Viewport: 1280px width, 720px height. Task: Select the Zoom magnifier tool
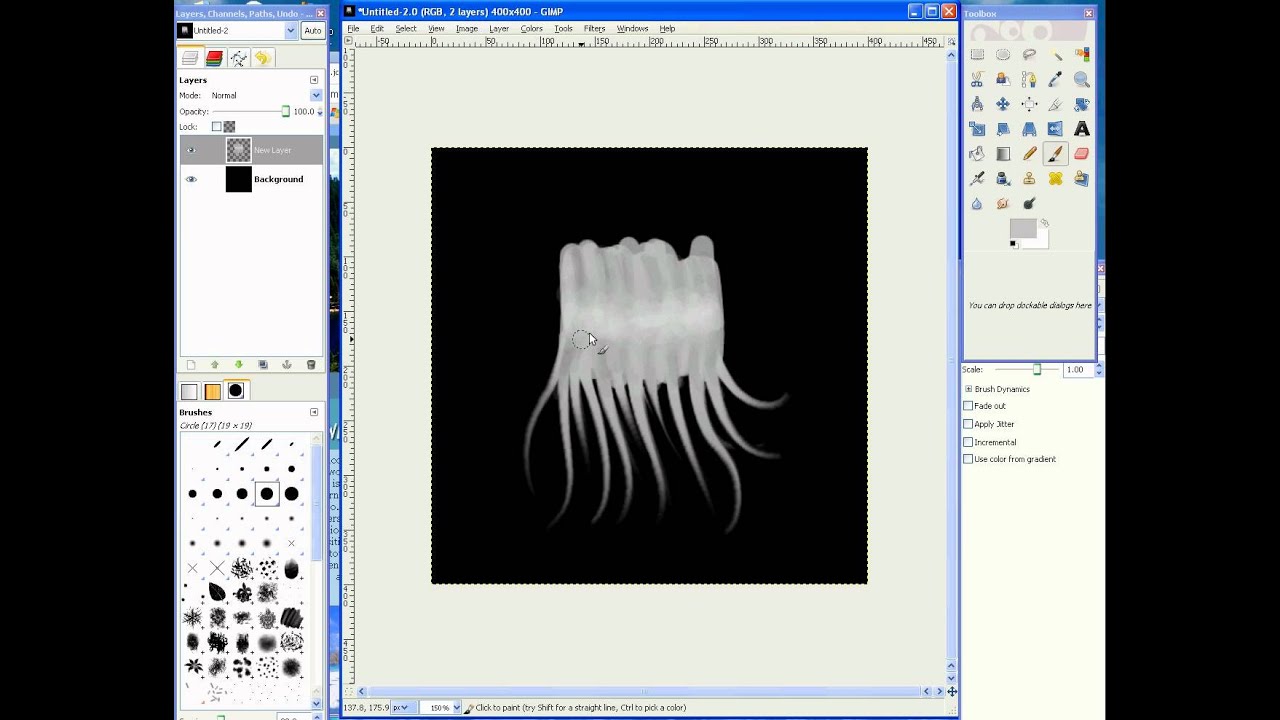click(1081, 80)
